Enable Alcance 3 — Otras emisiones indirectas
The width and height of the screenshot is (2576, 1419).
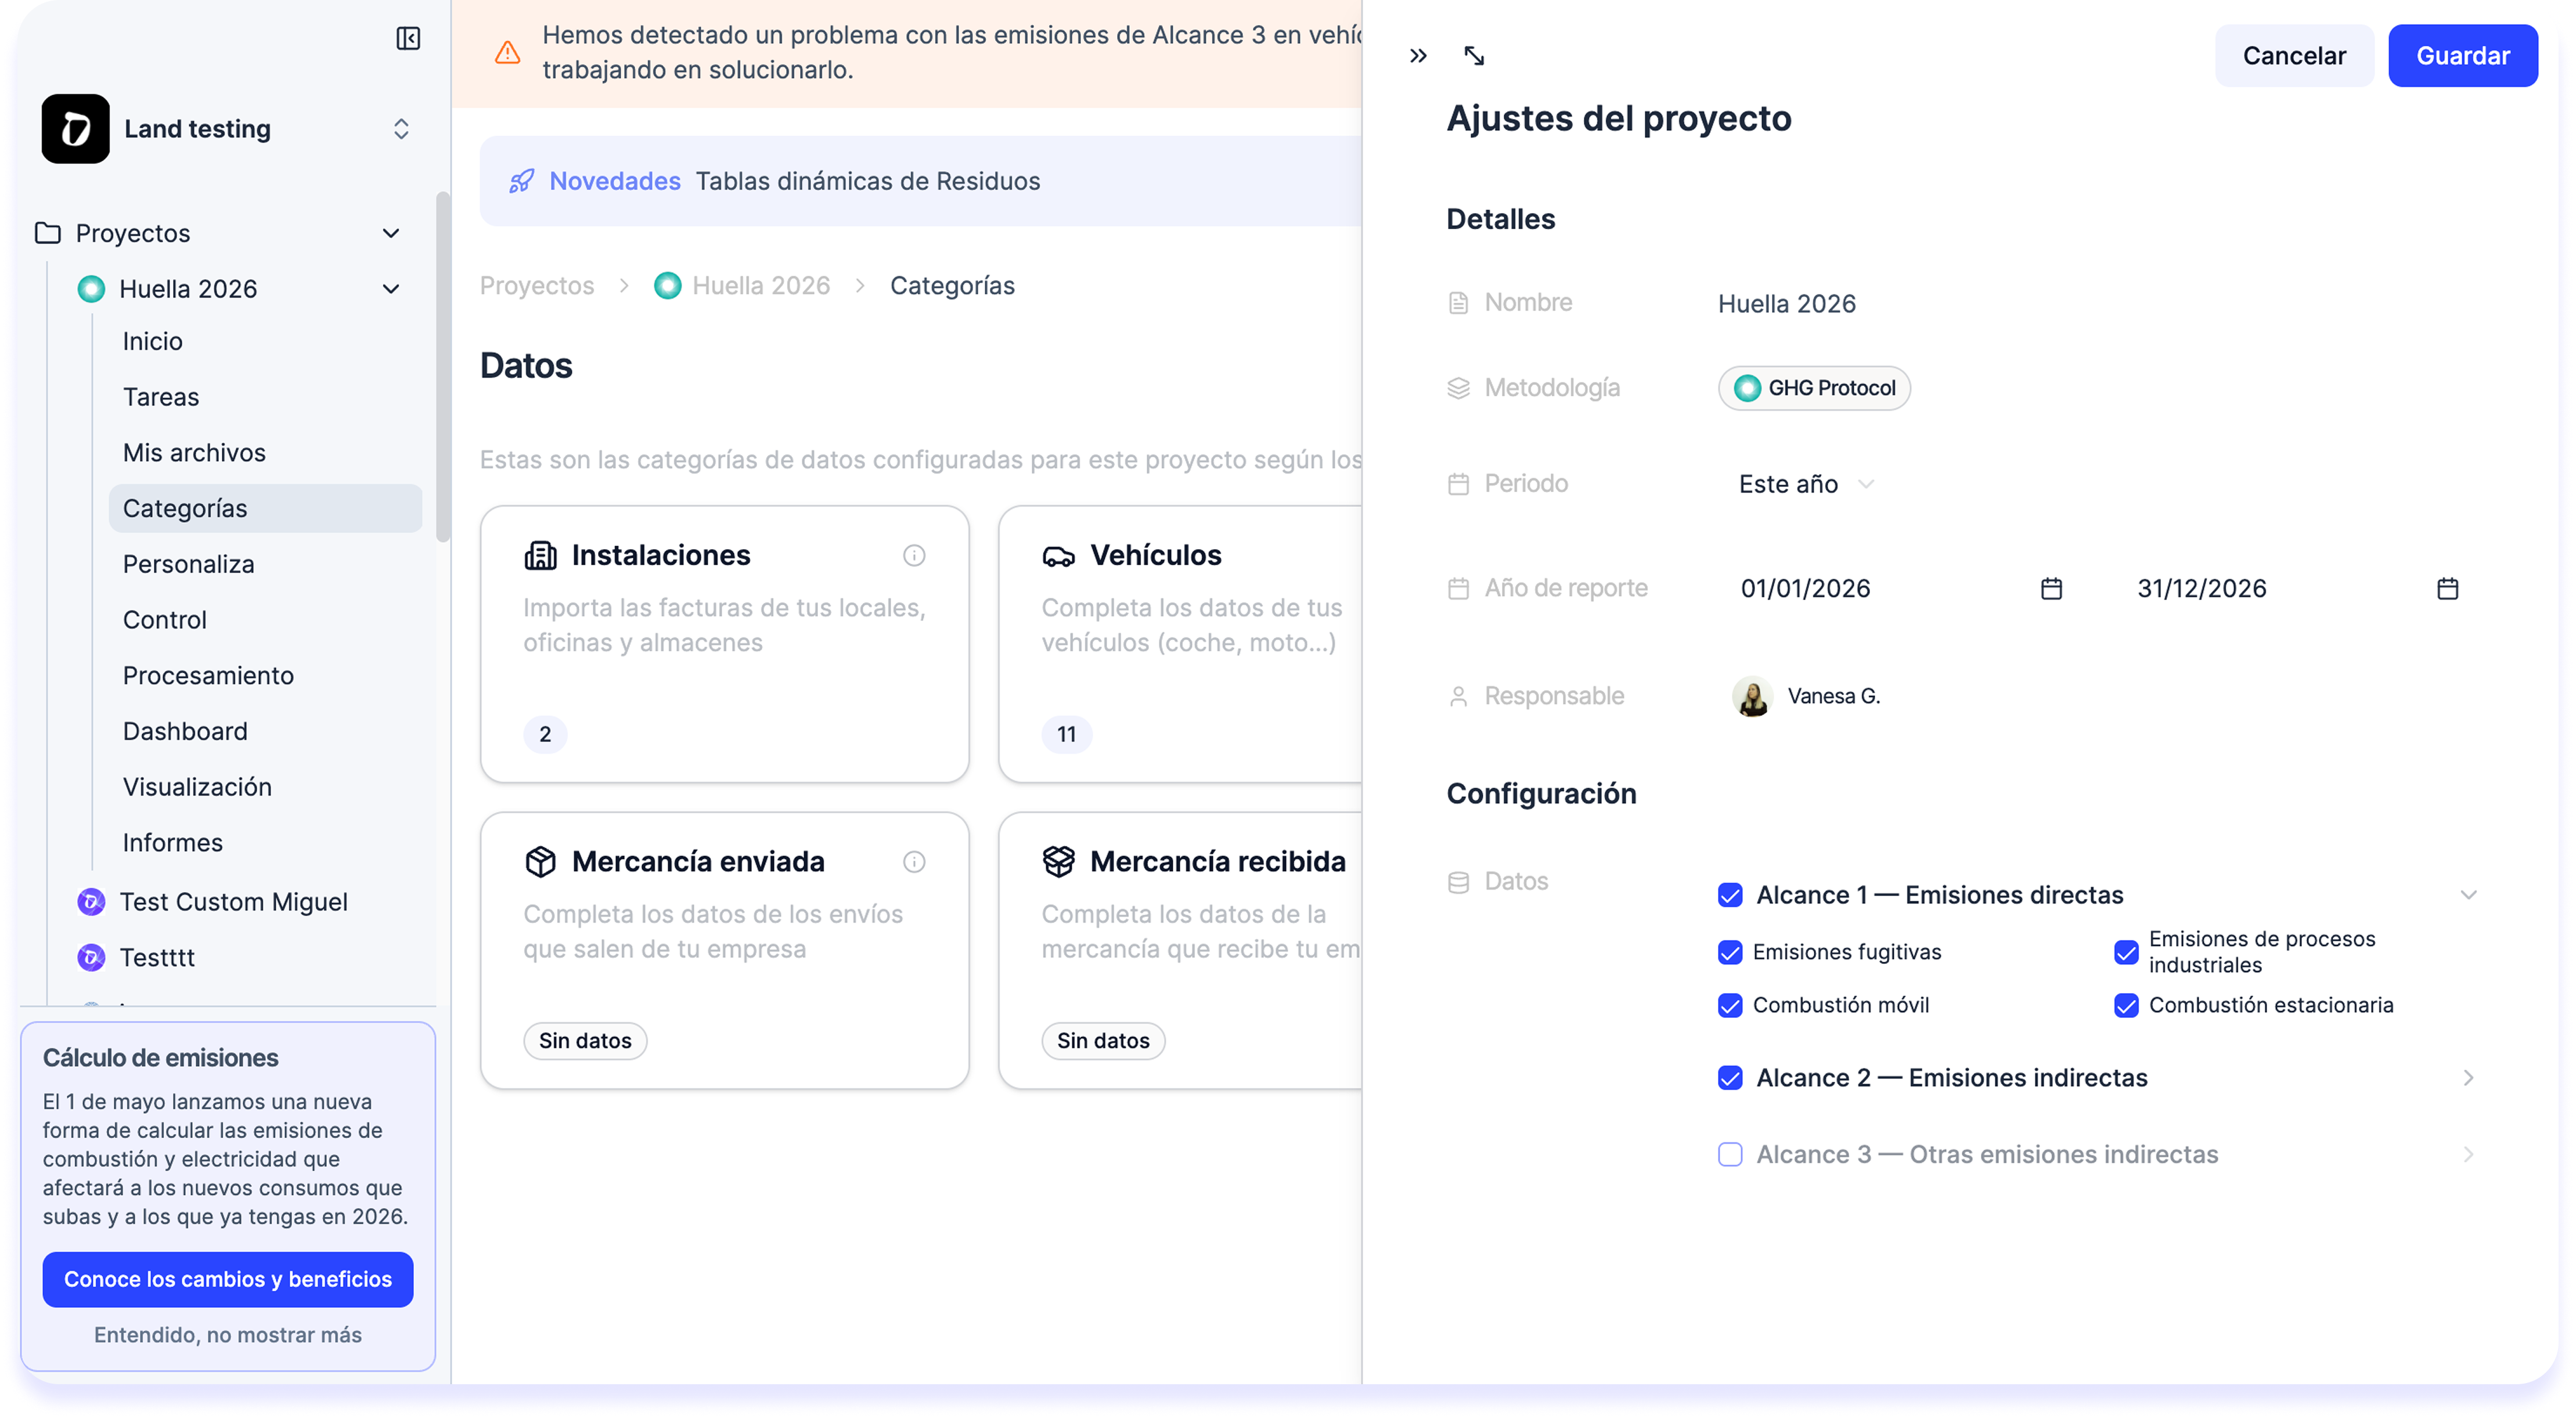click(x=1730, y=1155)
